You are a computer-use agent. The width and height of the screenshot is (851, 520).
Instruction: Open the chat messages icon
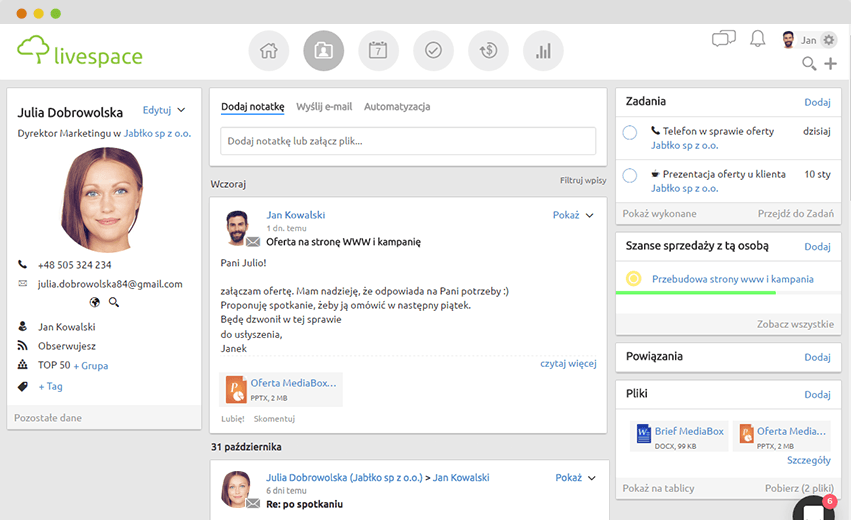[x=723, y=39]
